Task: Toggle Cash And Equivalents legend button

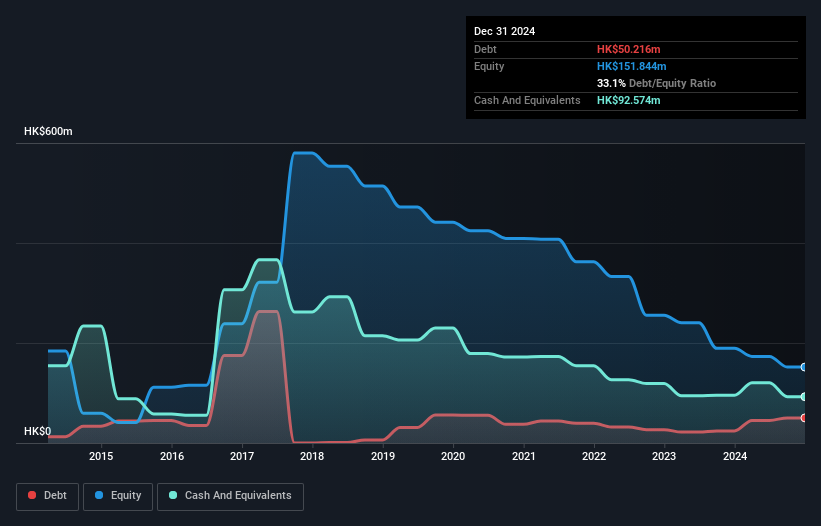Action: (x=230, y=496)
